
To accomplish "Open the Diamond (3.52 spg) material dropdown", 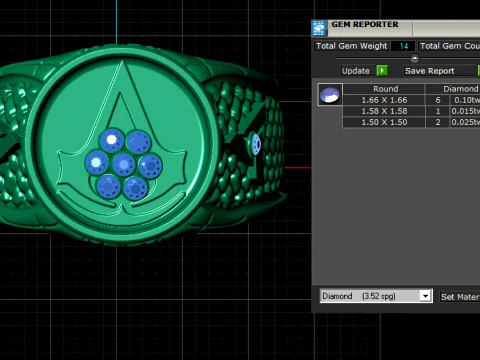I will (x=376, y=296).
